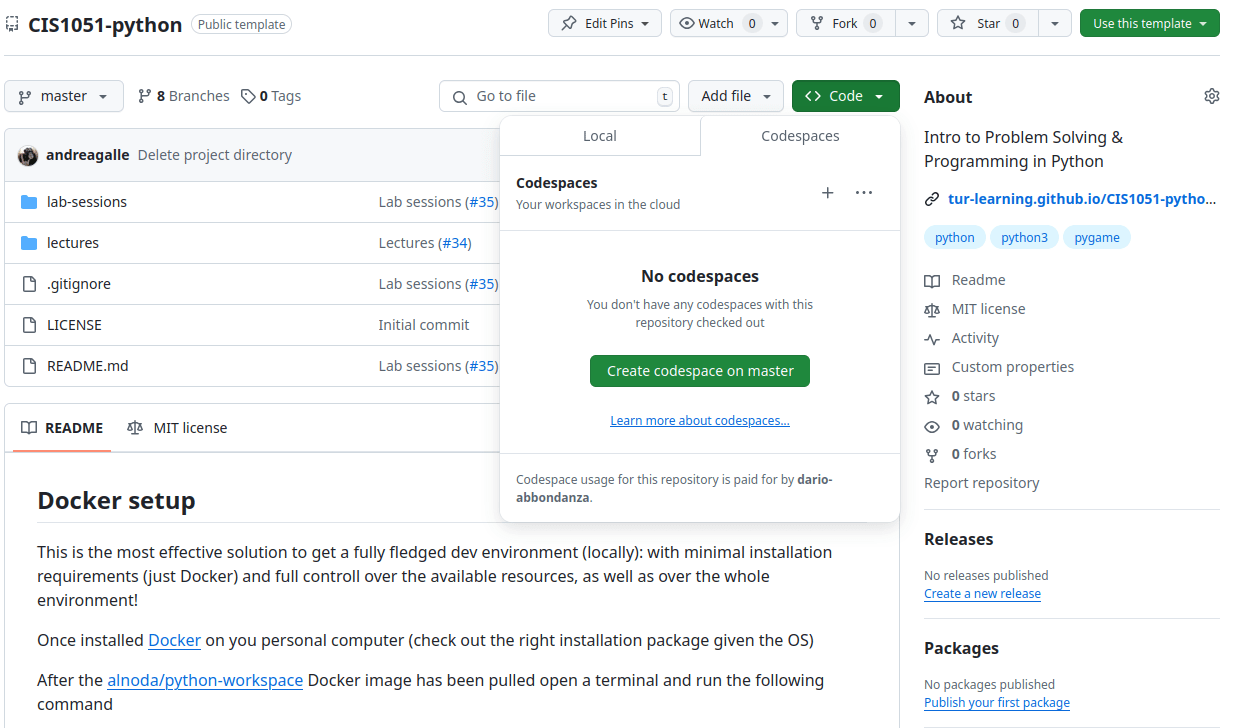Viewport: 1253px width, 728px height.
Task: Click the star icon on Star button
Action: click(x=958, y=23)
